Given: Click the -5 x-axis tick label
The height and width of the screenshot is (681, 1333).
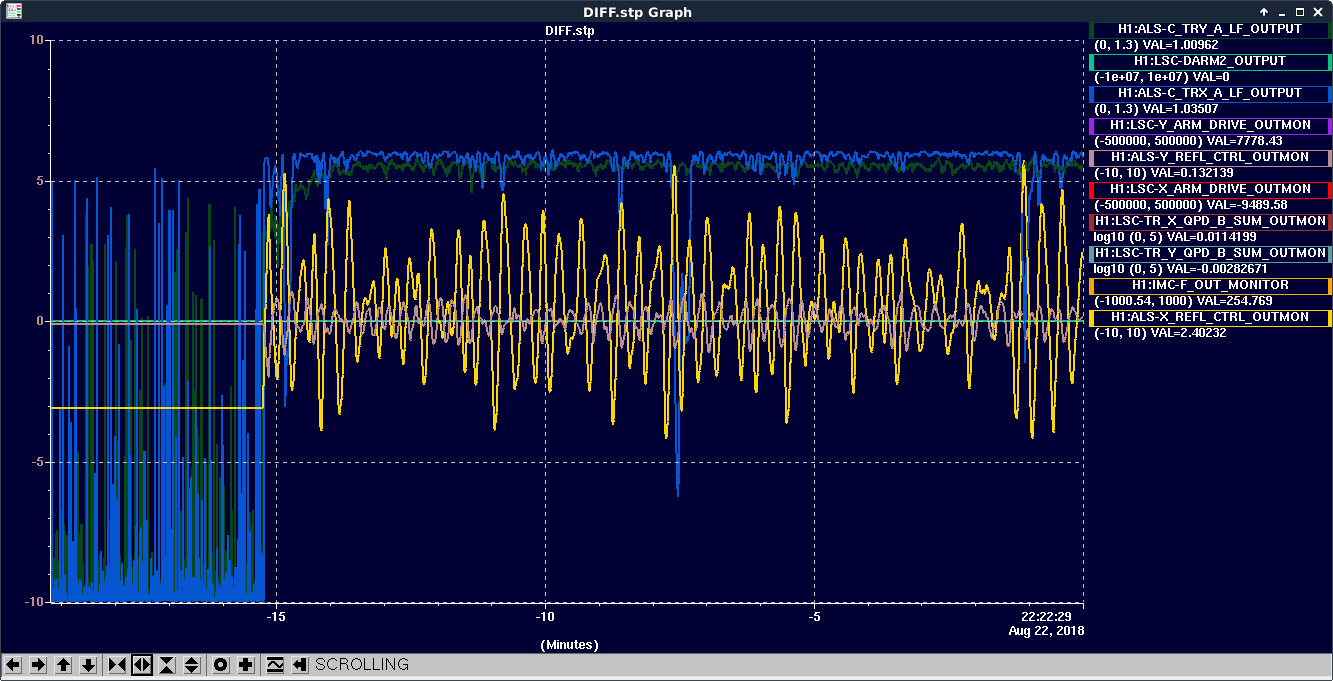Looking at the screenshot, I should click(x=815, y=616).
